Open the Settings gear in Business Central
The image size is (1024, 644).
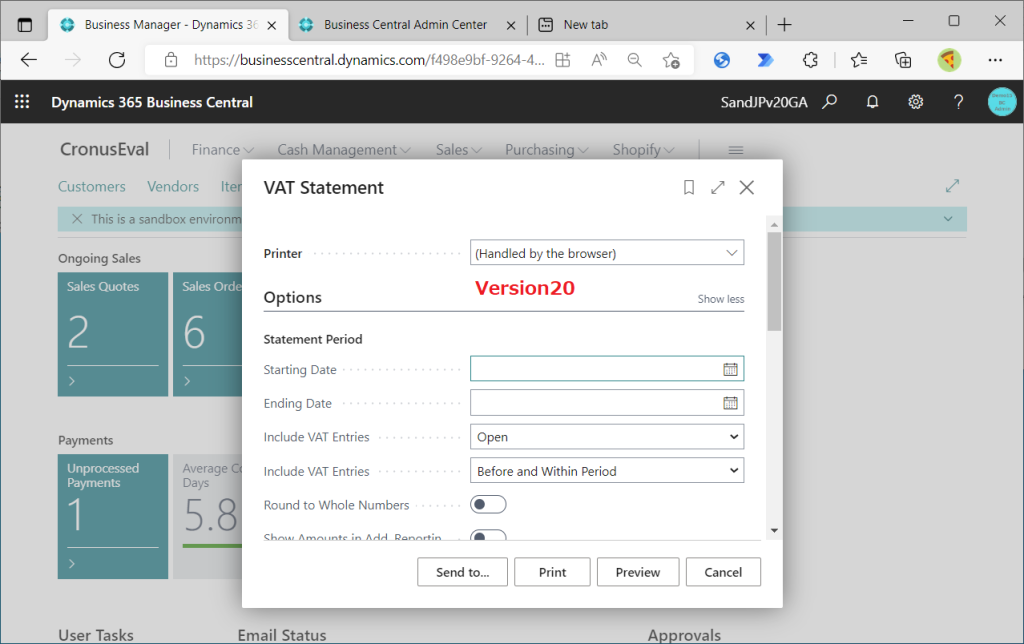[916, 102]
